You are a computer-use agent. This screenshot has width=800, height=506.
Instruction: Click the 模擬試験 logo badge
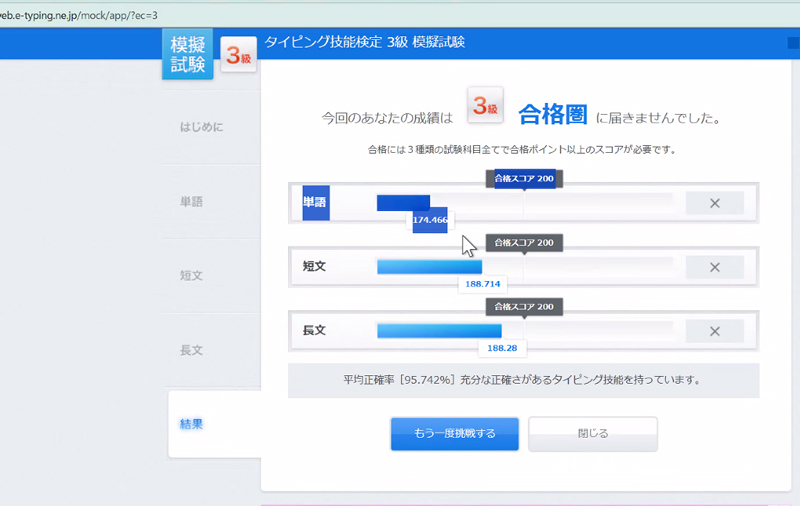187,54
